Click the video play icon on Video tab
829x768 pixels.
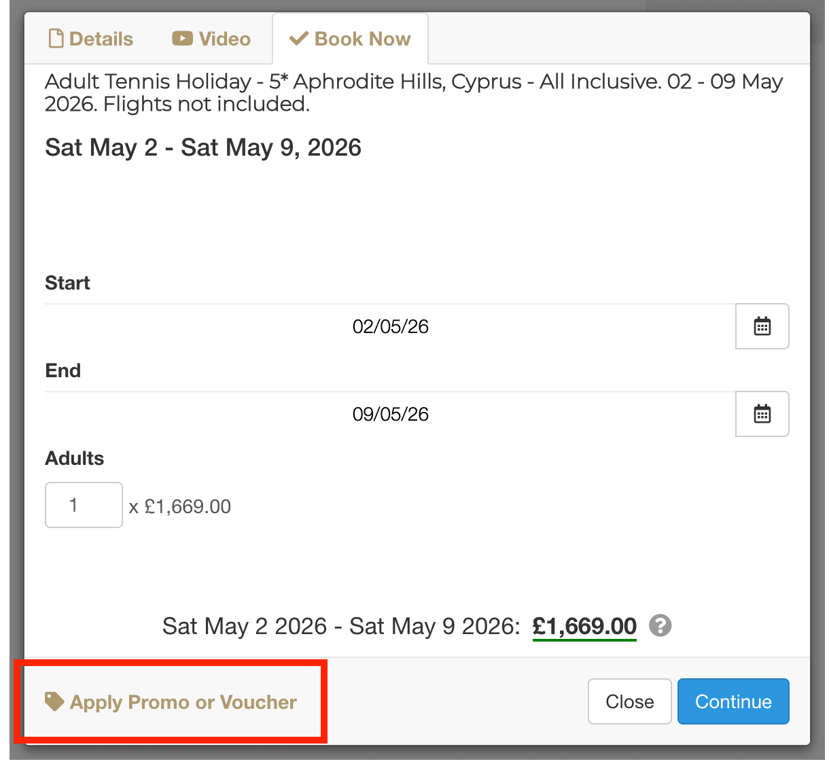[182, 39]
